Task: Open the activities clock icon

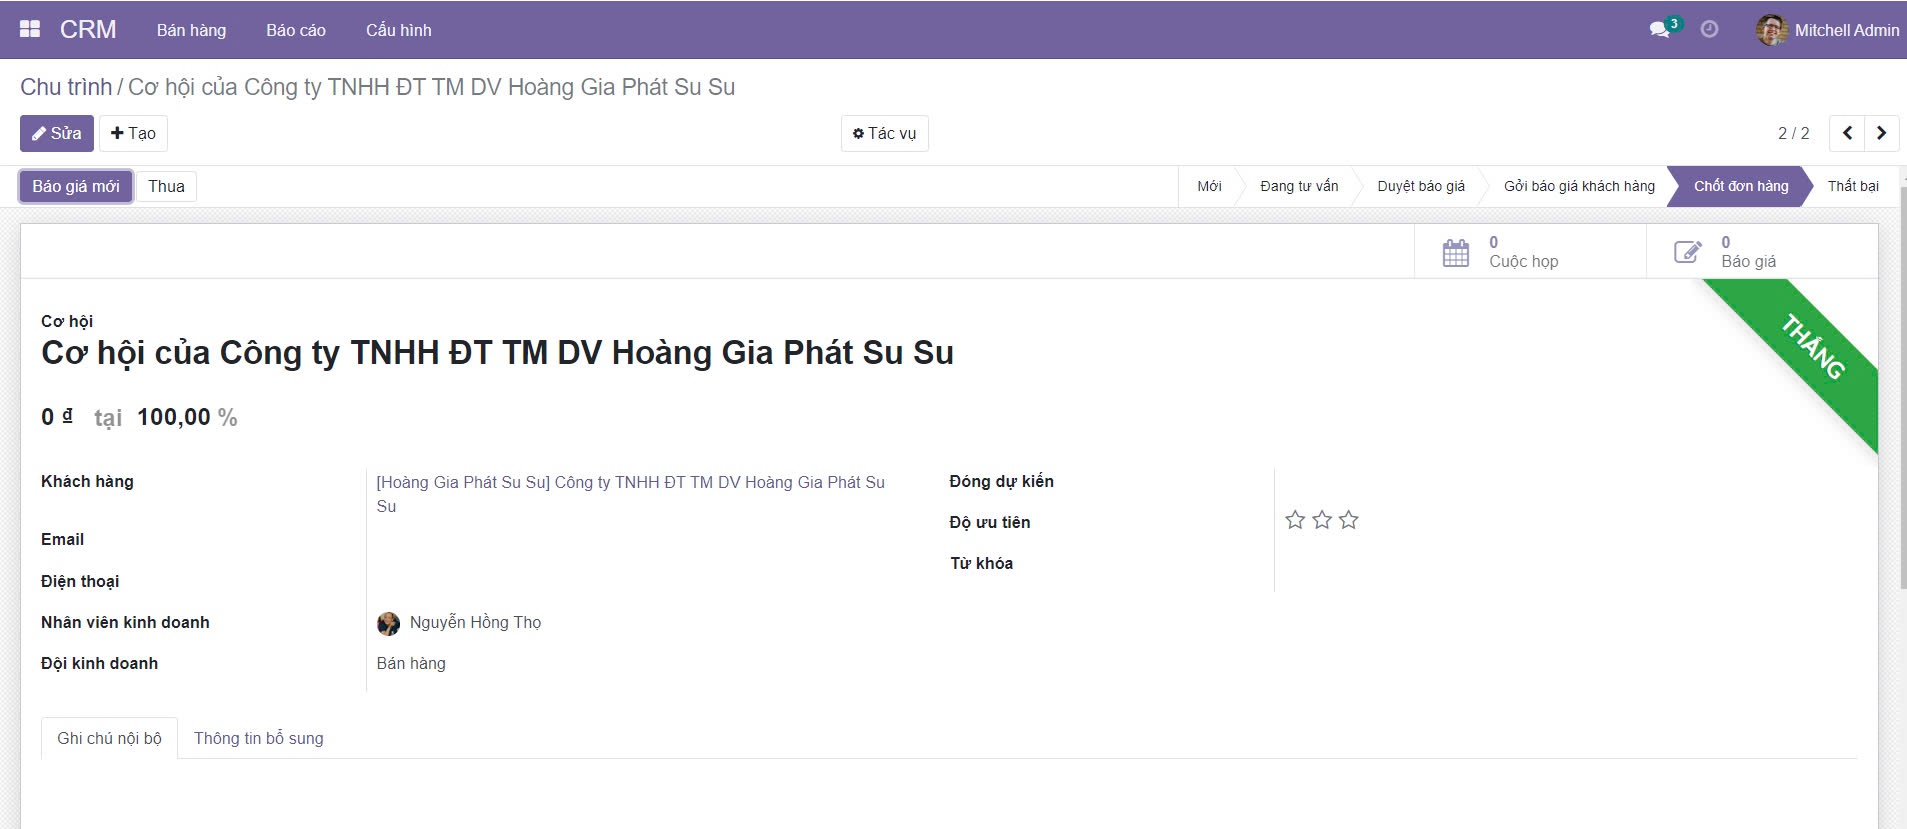Action: click(1710, 29)
